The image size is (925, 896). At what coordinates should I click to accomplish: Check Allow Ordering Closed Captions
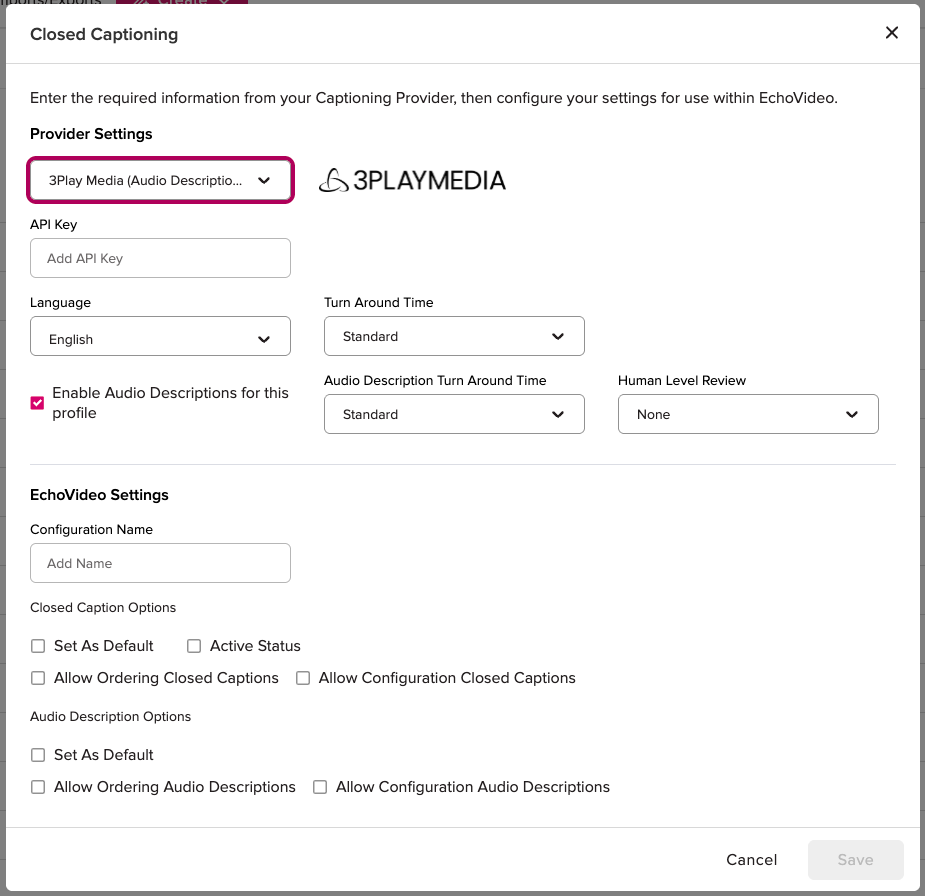(38, 678)
